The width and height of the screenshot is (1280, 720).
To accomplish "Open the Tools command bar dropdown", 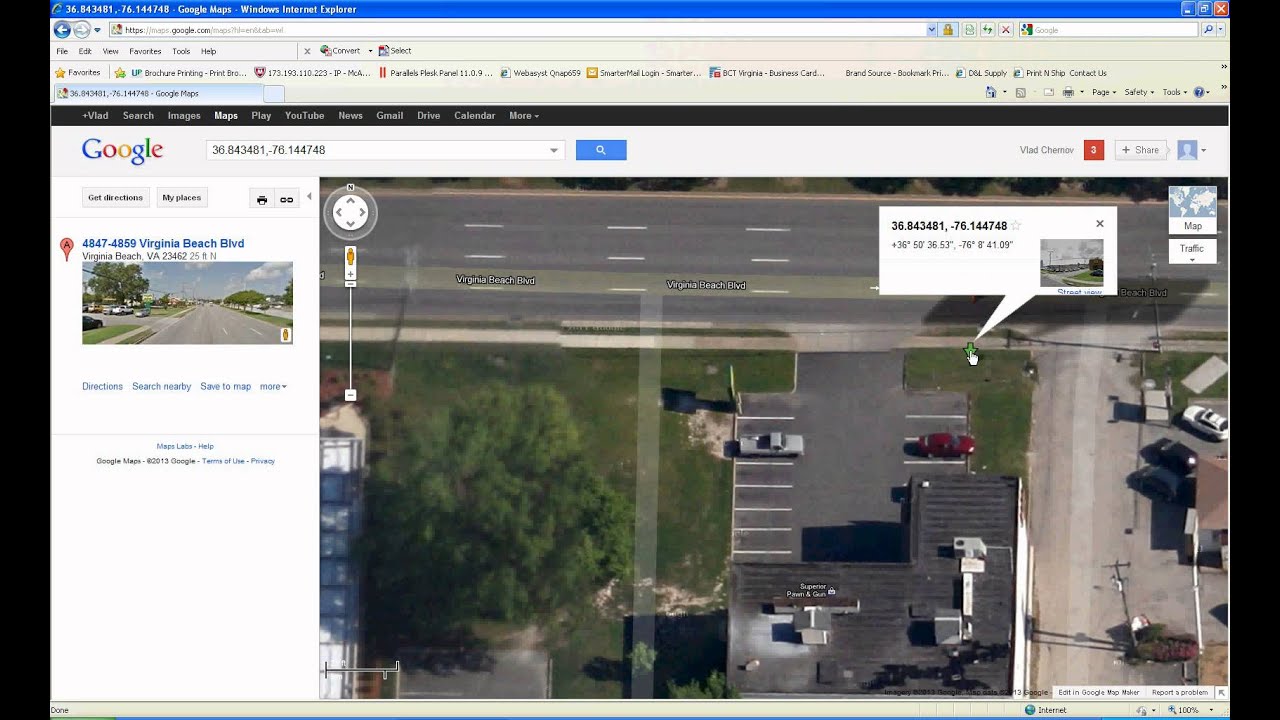I will click(x=1174, y=92).
